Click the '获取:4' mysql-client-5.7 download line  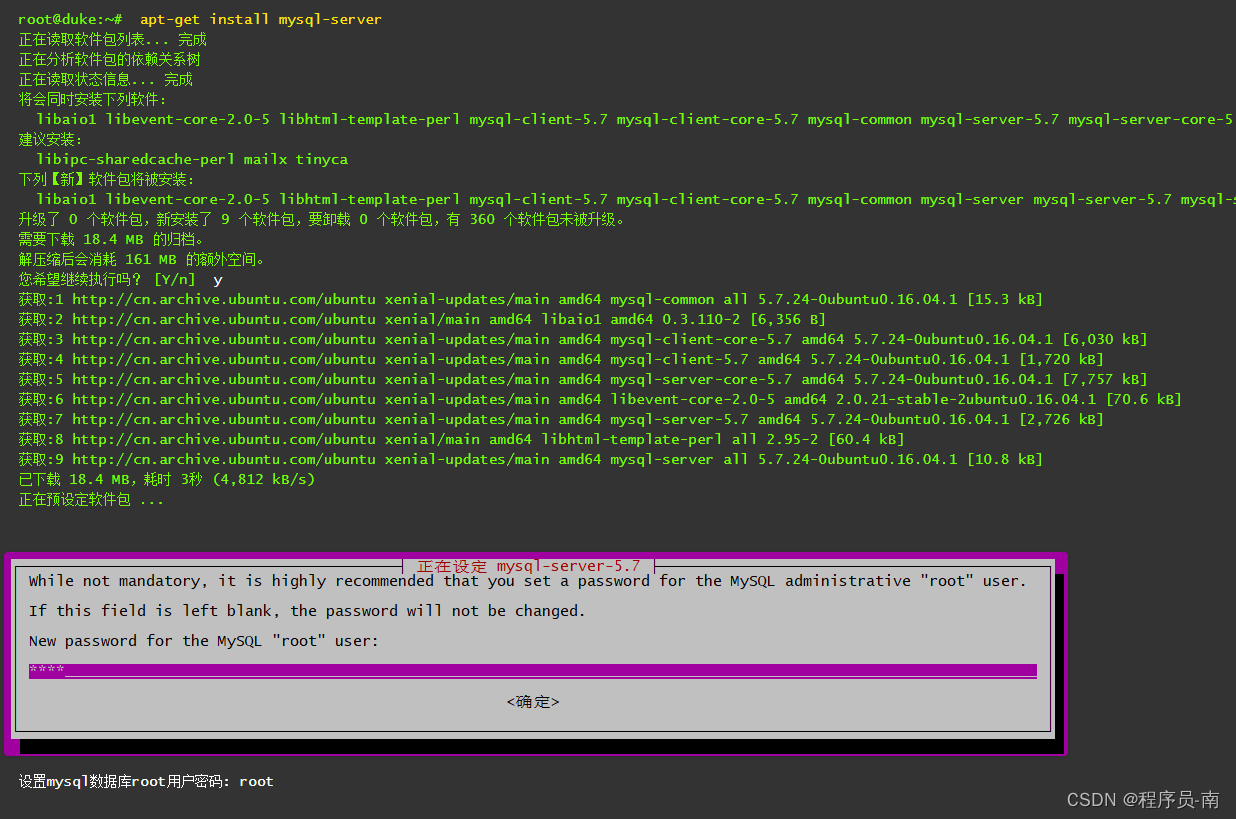coord(560,359)
